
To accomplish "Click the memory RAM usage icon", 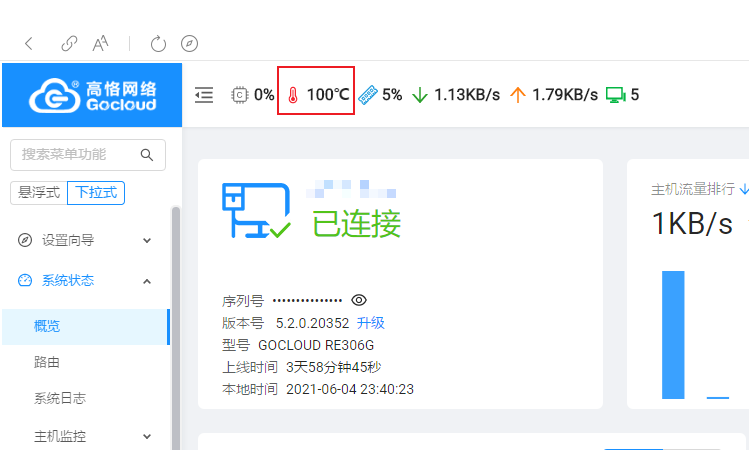I will pyautogui.click(x=367, y=95).
